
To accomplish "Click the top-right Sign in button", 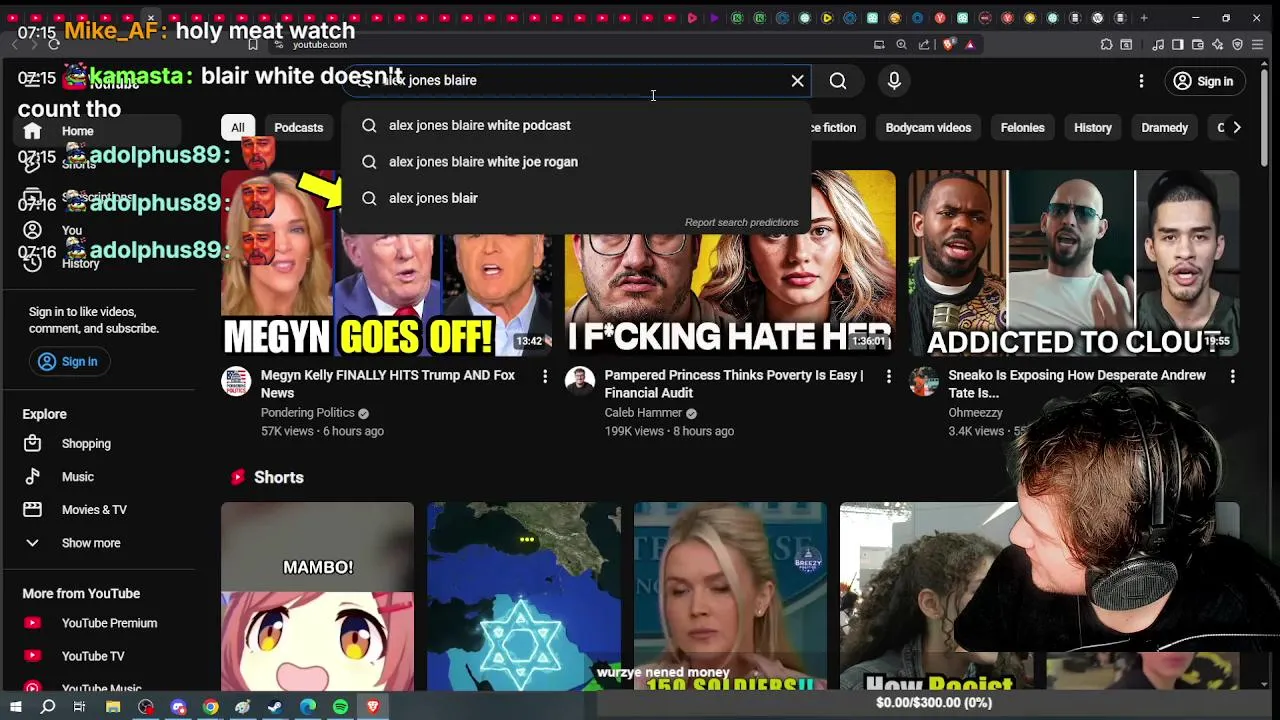I will tap(1204, 81).
